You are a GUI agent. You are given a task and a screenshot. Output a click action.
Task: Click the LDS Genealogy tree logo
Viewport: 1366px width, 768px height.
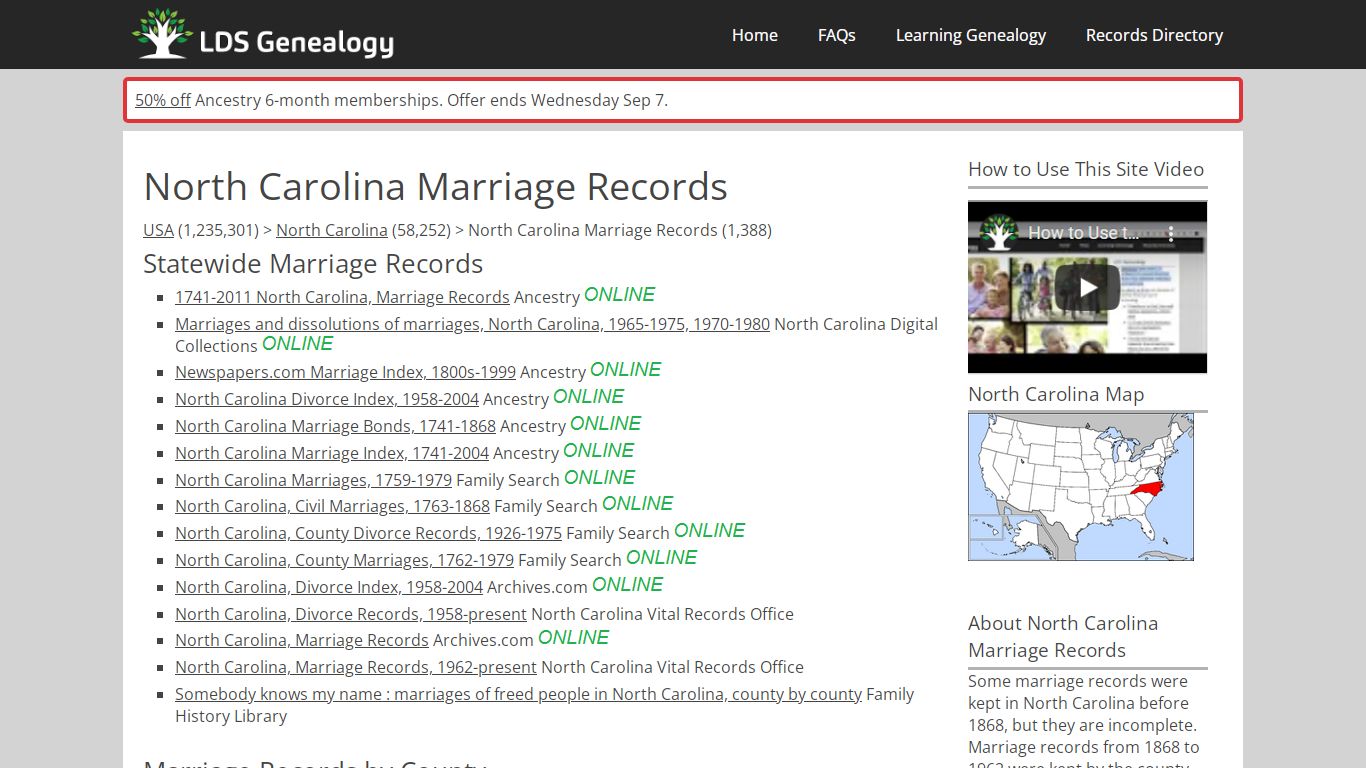[263, 34]
